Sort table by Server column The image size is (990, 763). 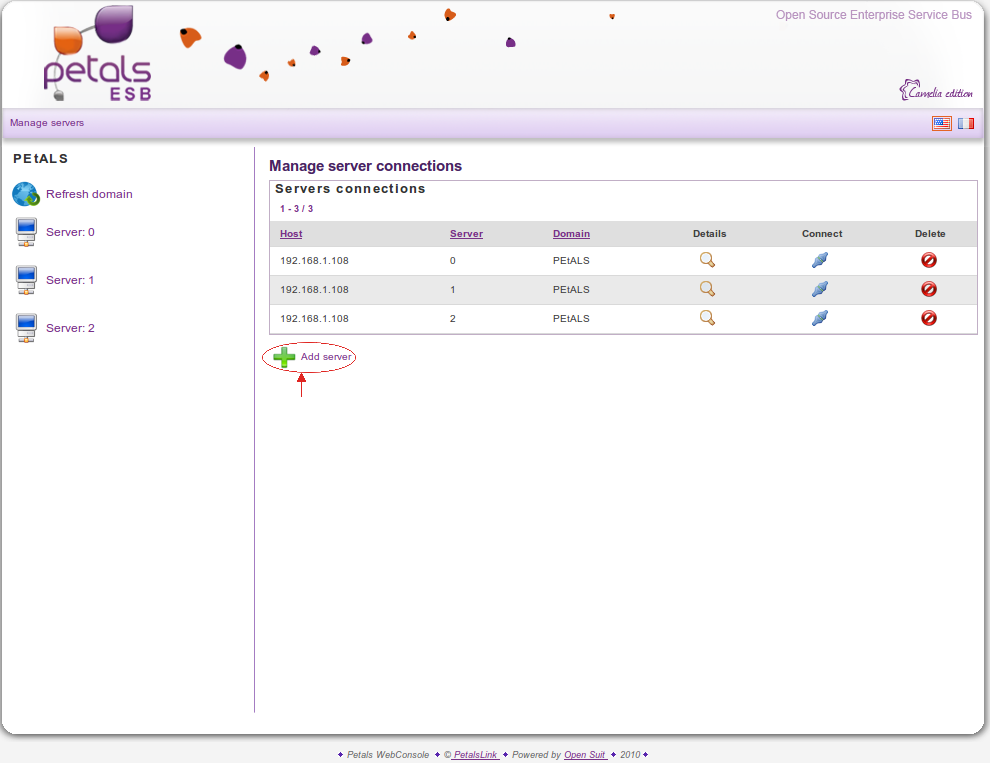click(466, 234)
